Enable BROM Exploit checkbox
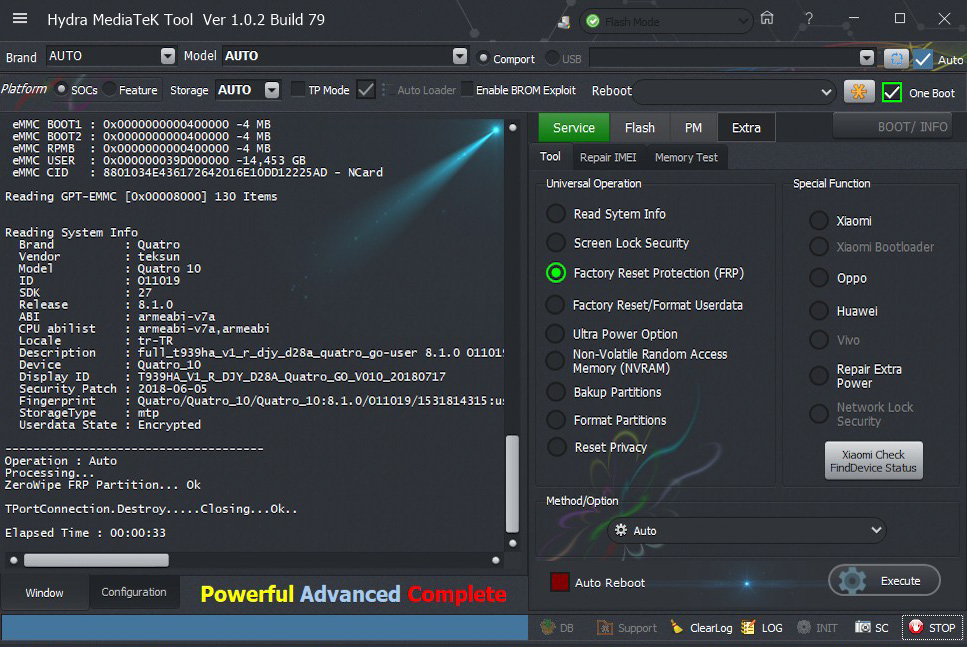967x647 pixels. 467,89
